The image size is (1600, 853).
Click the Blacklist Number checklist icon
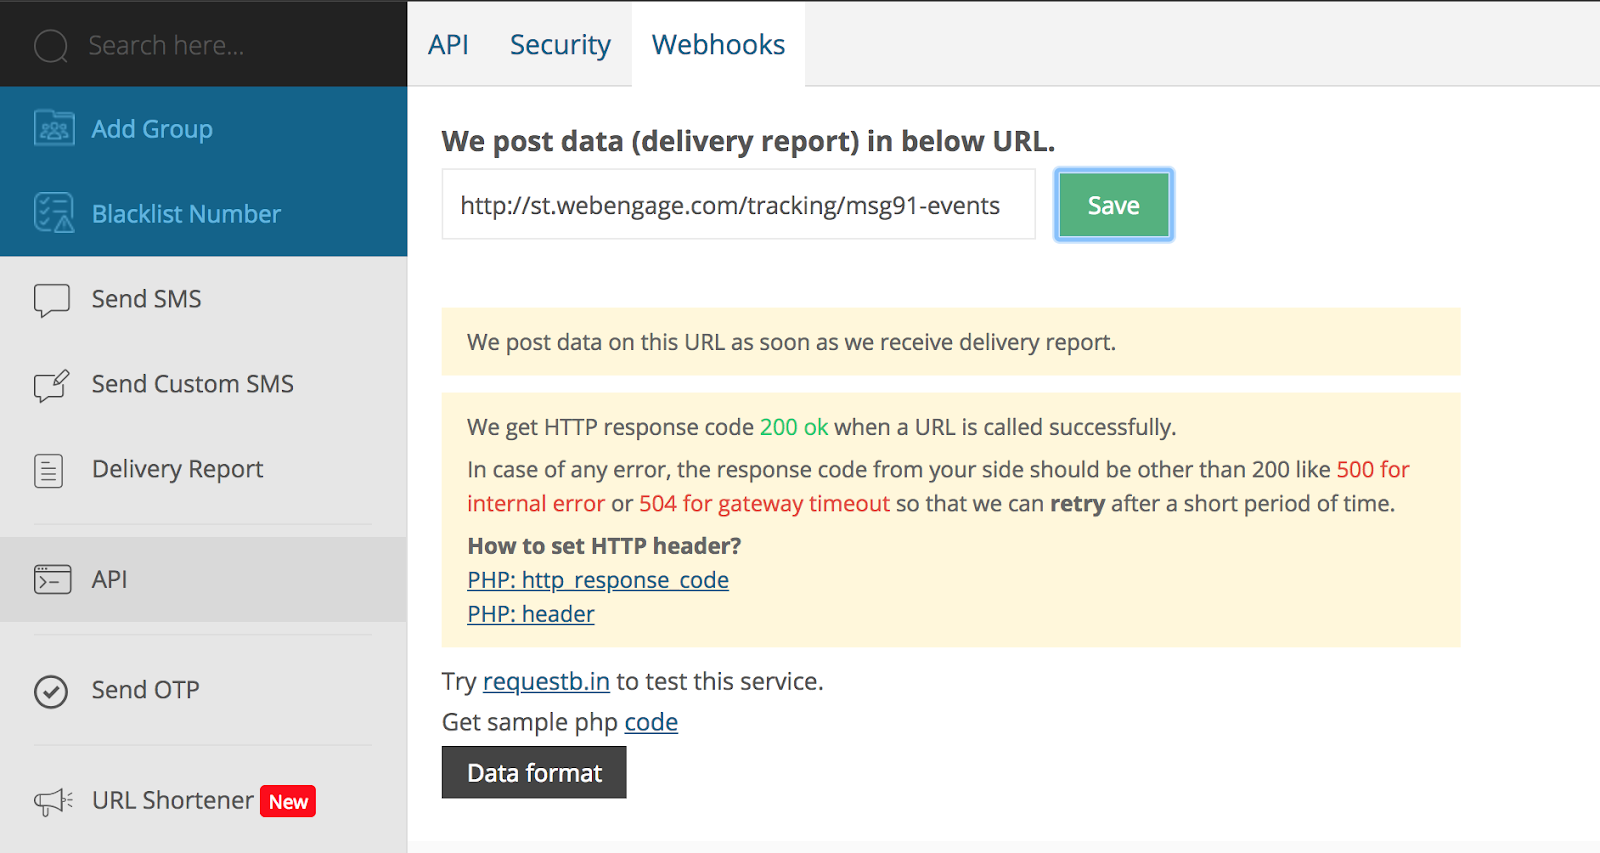coord(54,213)
